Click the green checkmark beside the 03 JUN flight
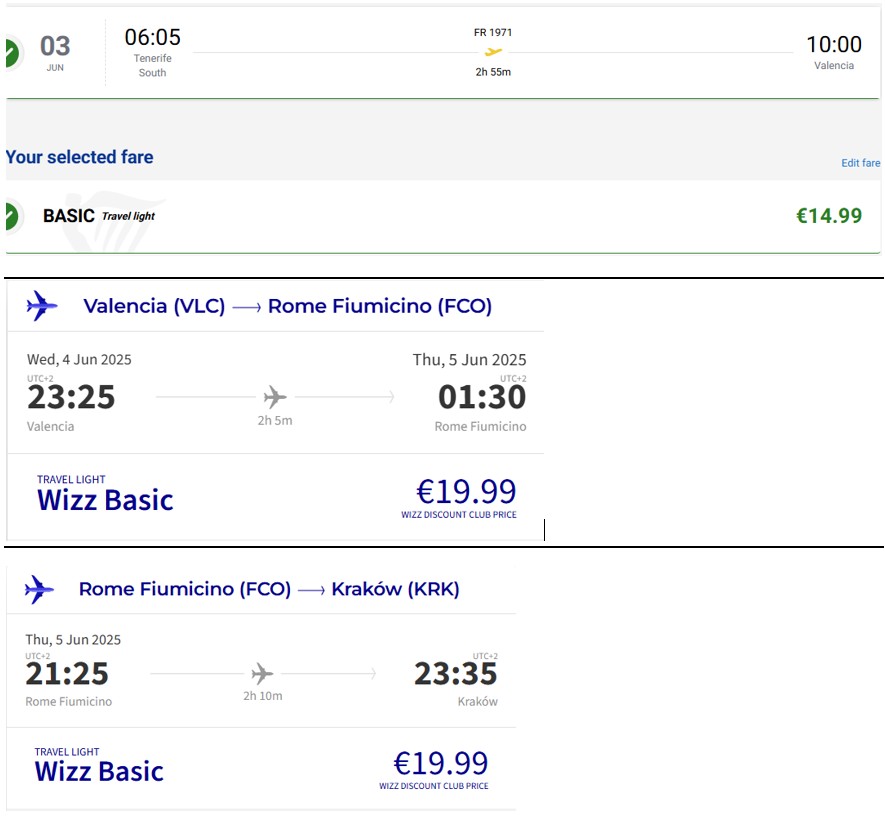This screenshot has width=885, height=825. pyautogui.click(x=12, y=54)
